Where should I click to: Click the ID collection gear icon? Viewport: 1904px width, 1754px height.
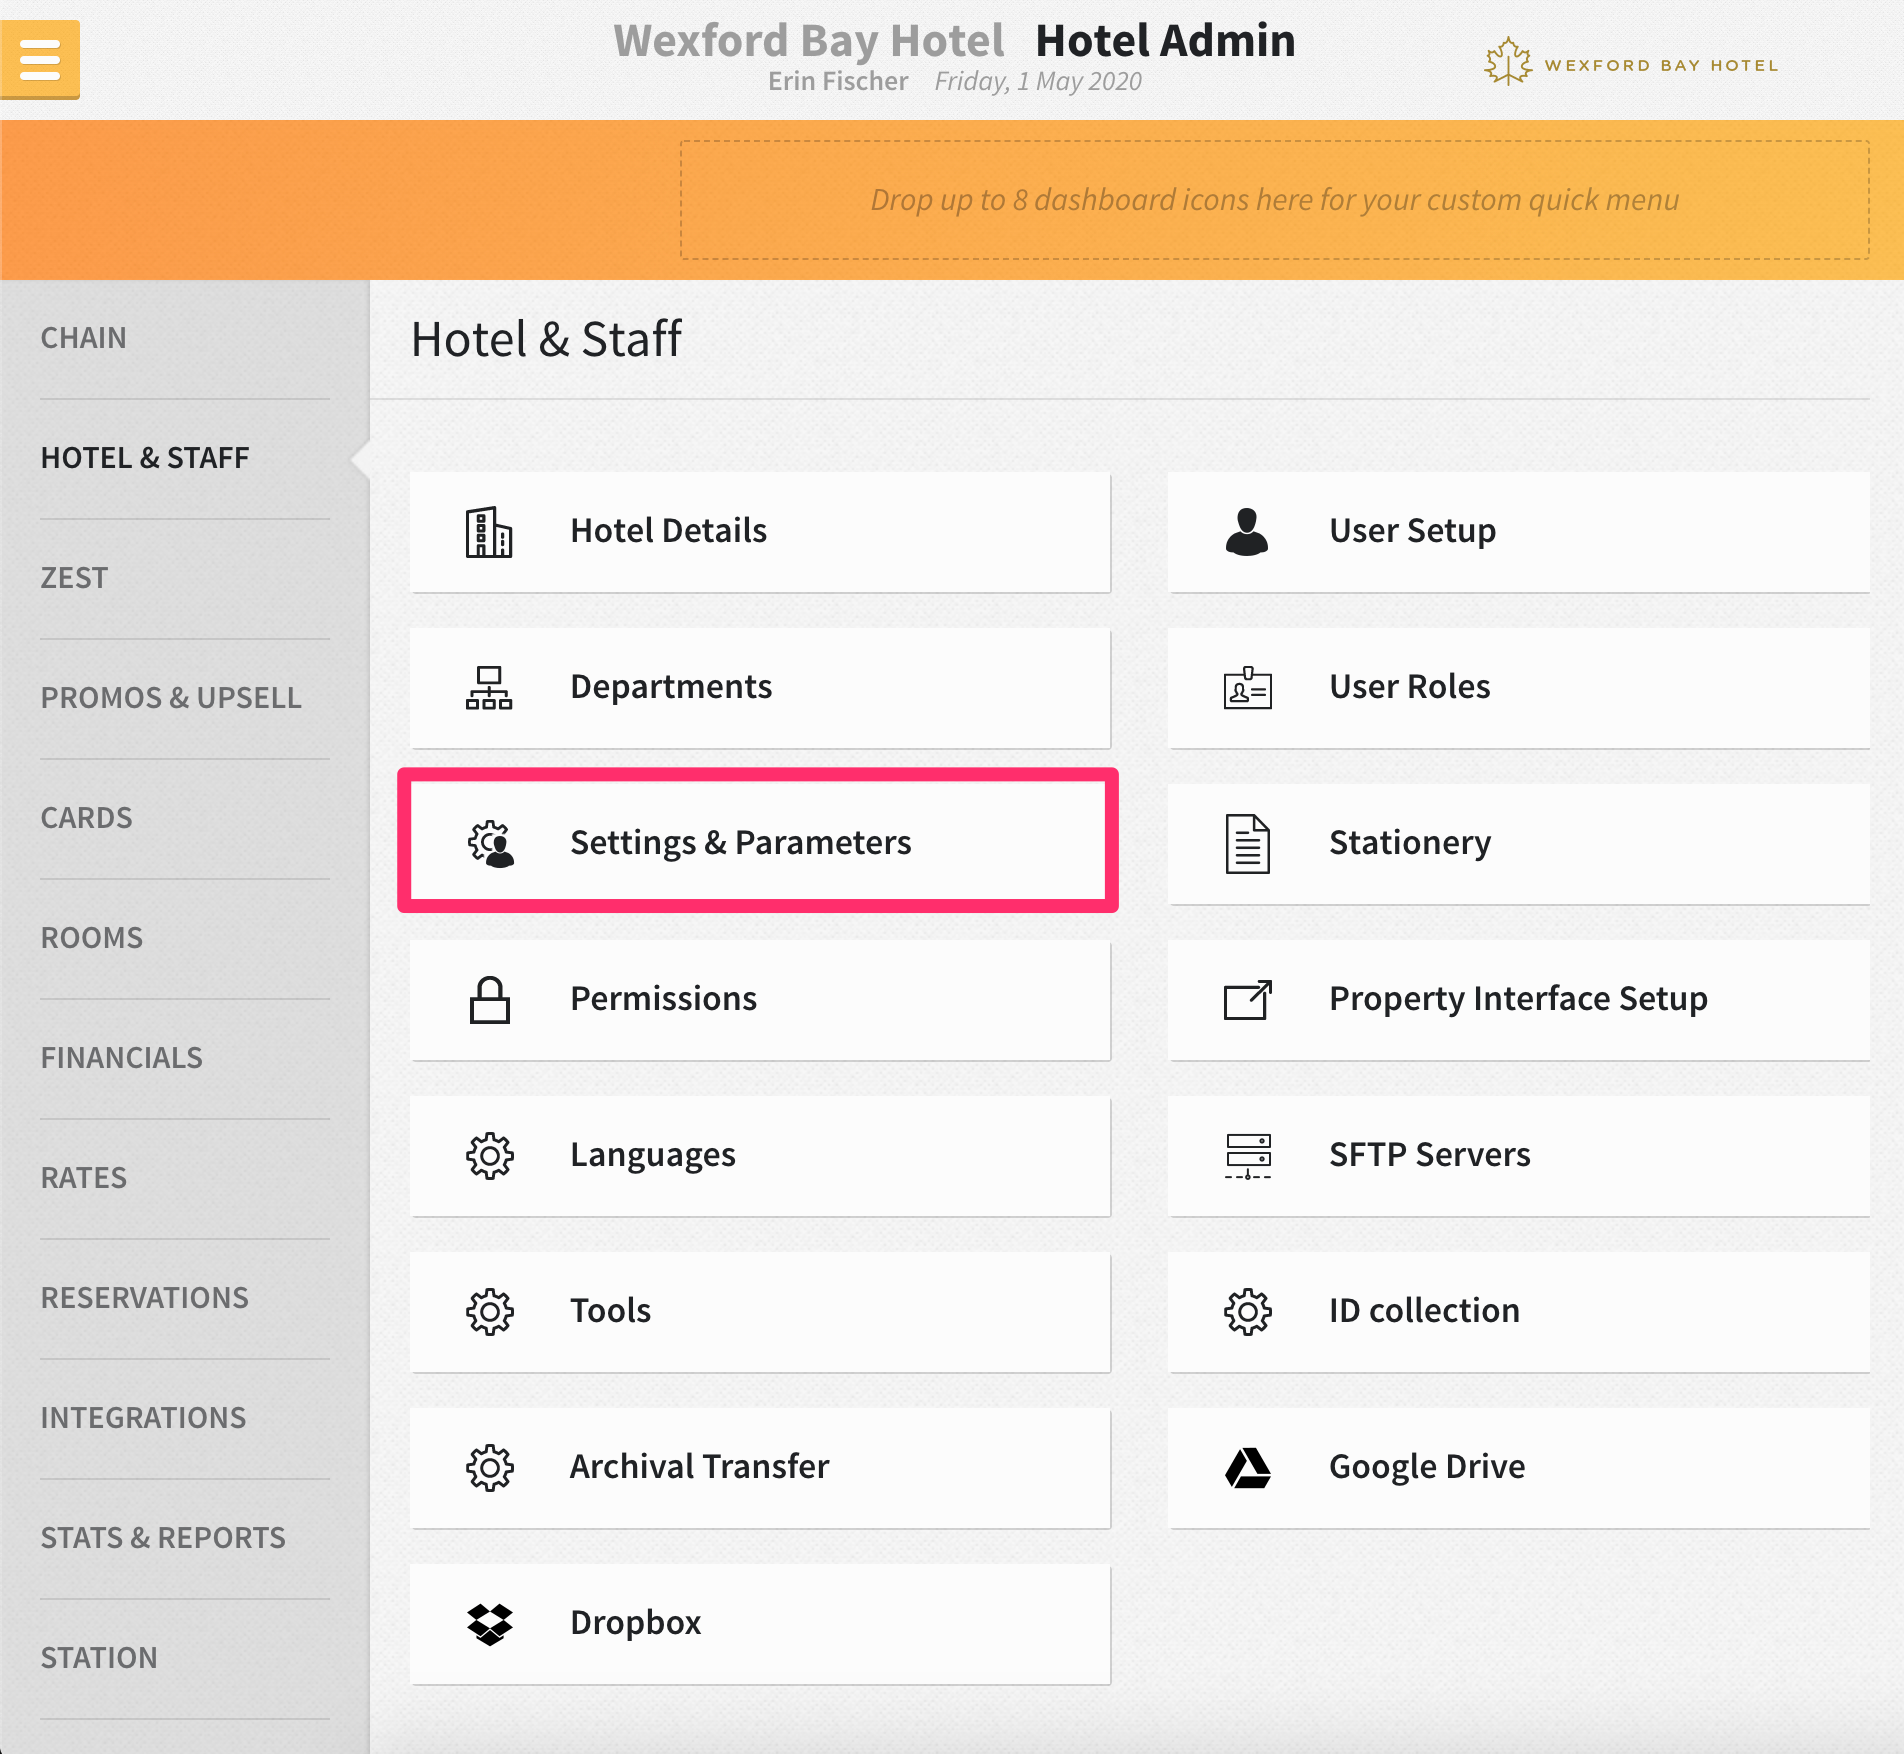[x=1248, y=1312]
